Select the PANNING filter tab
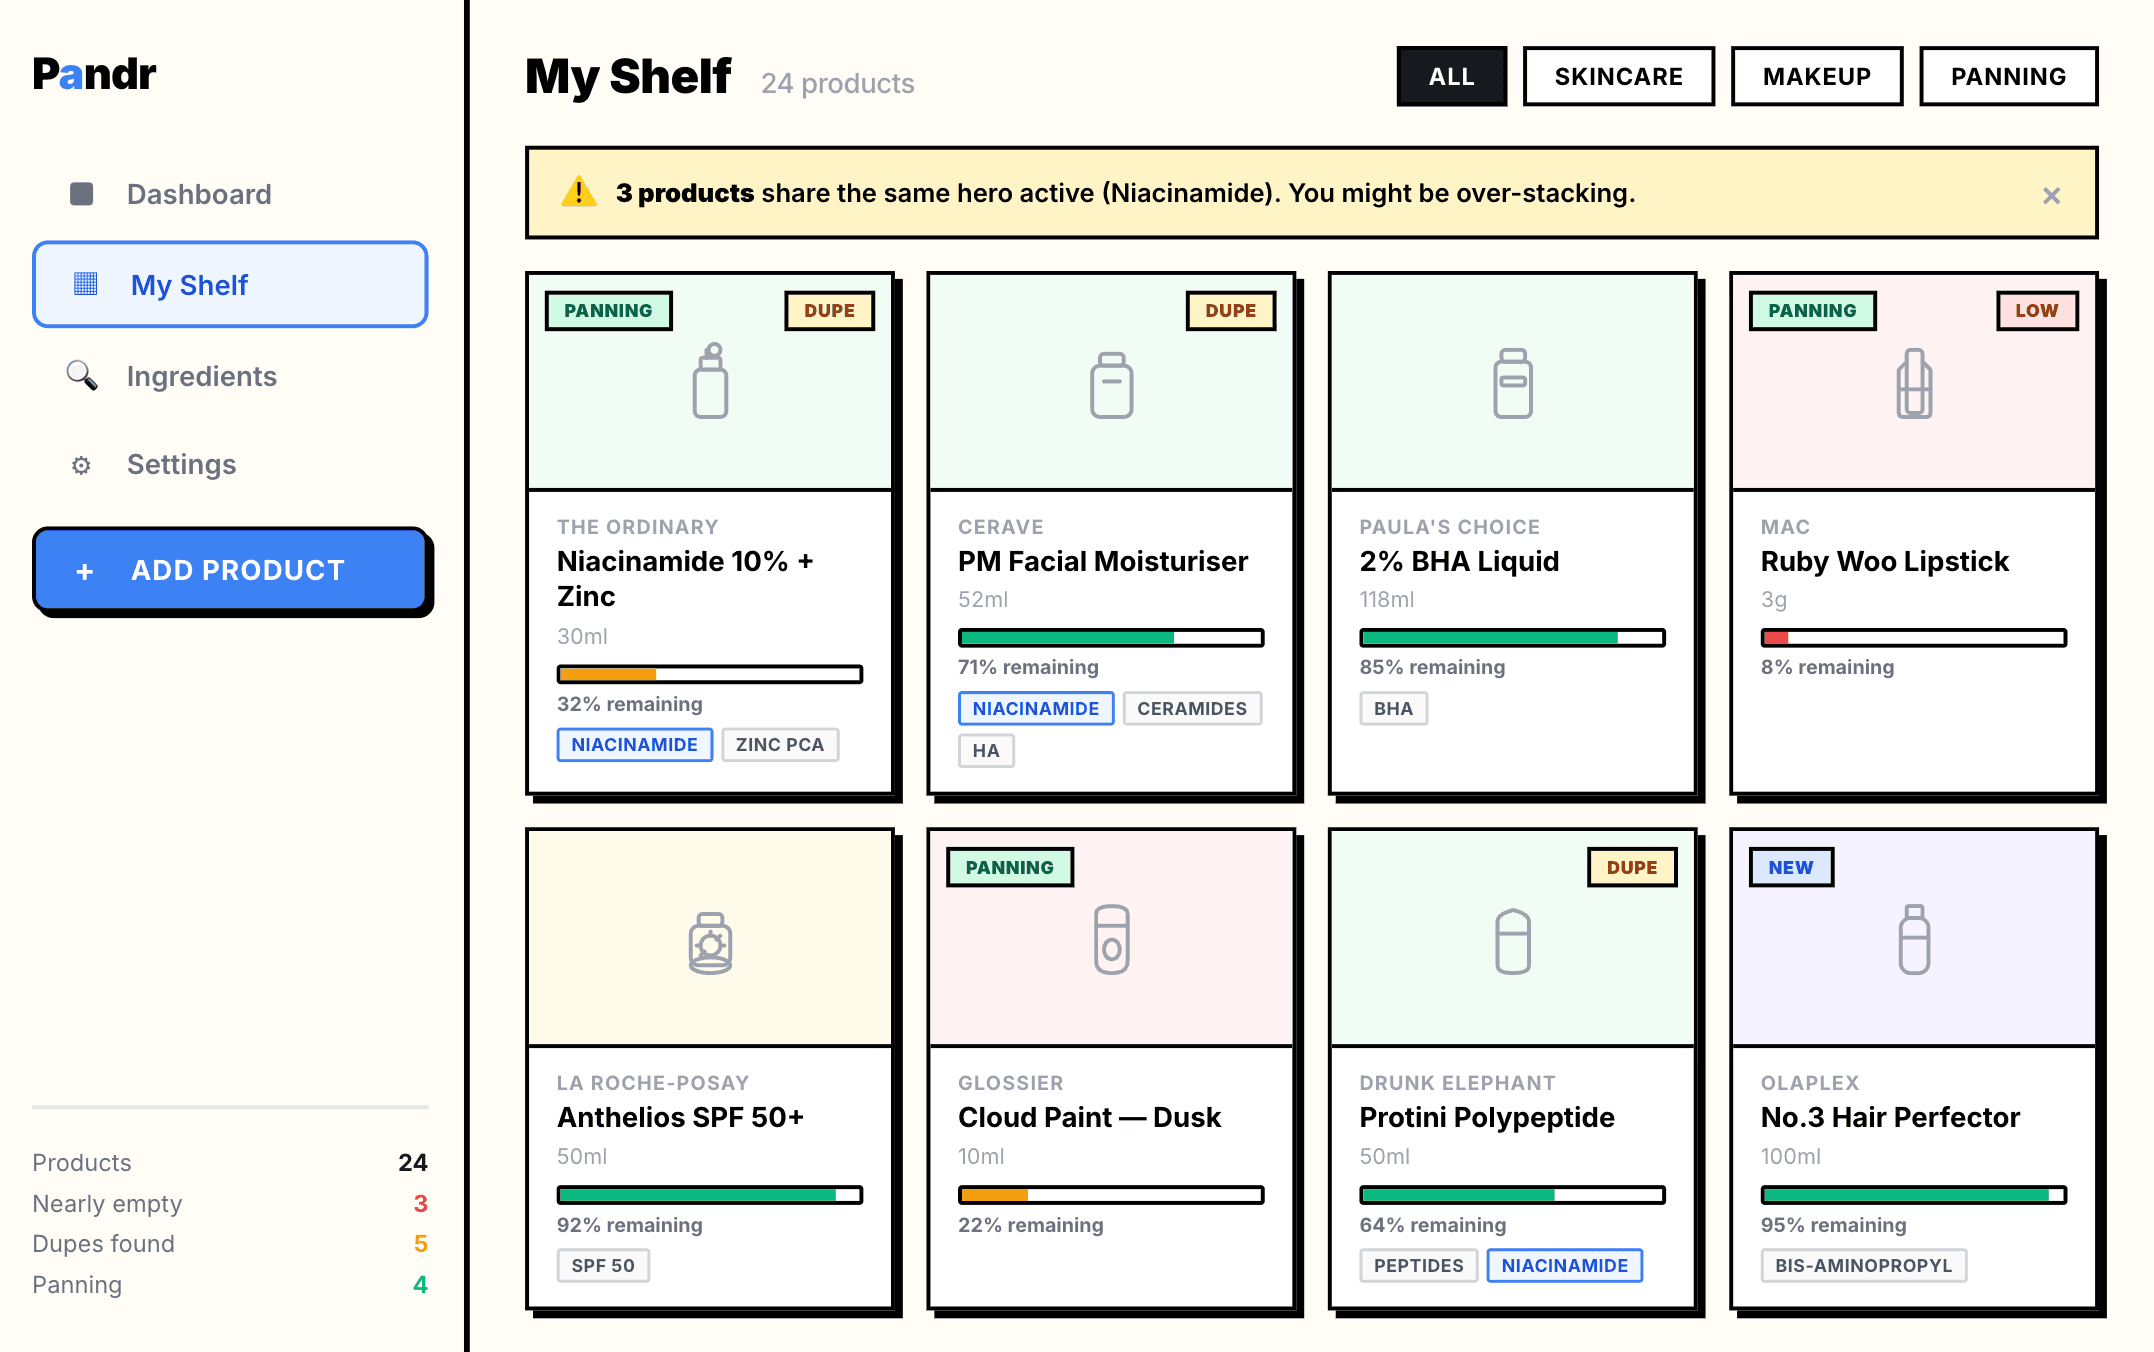 [x=2008, y=75]
